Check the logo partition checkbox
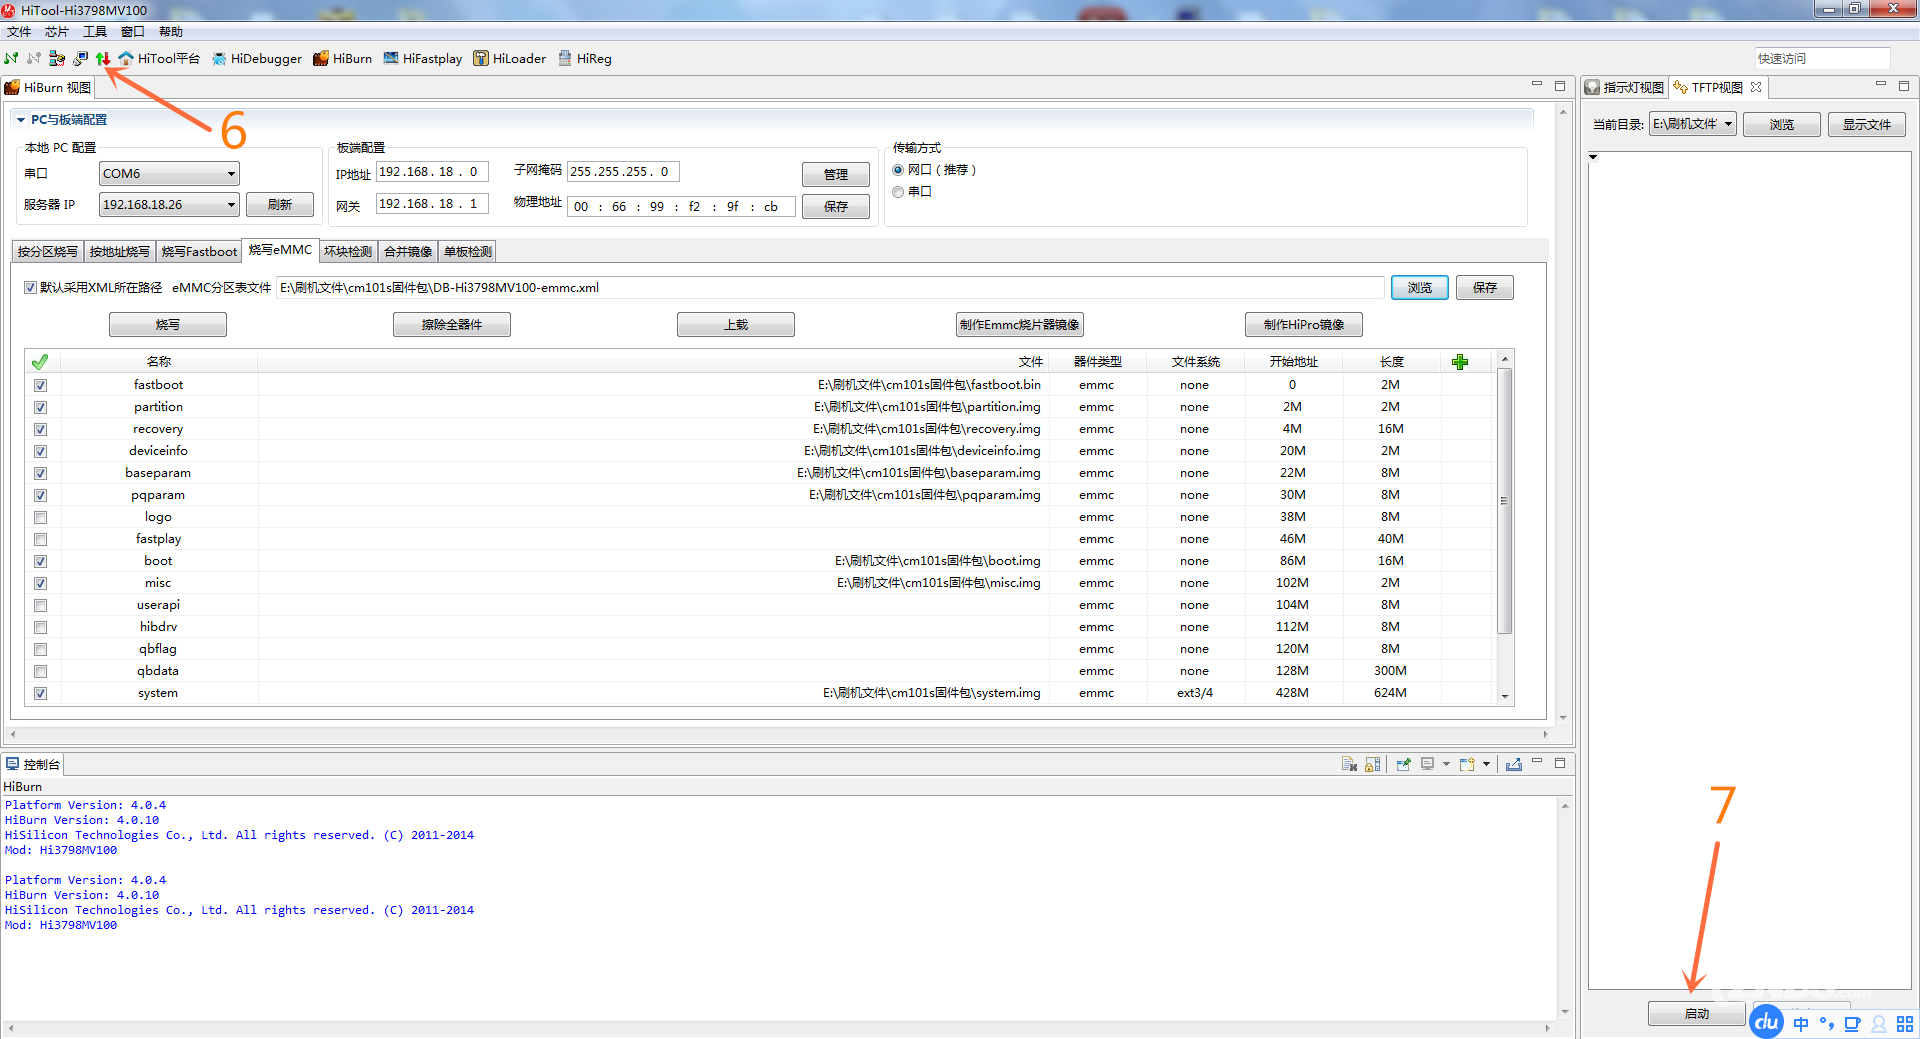This screenshot has height=1039, width=1920. coord(40,517)
